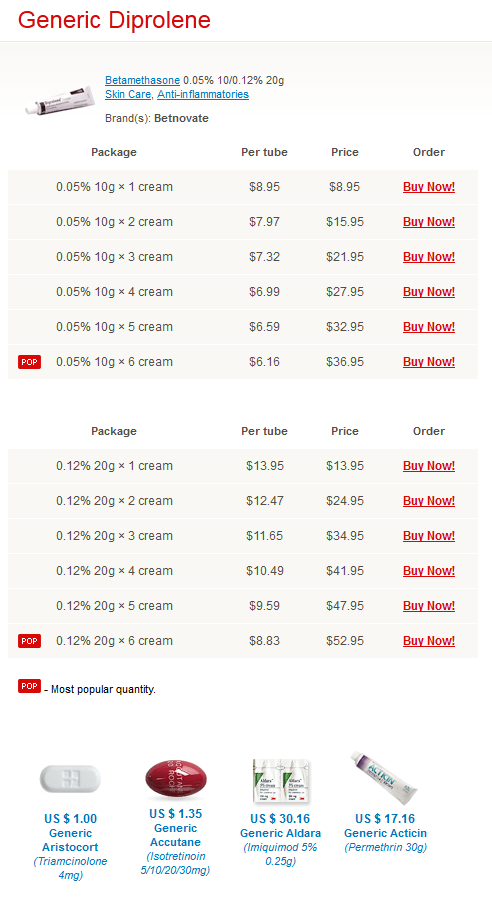This screenshot has height=899, width=492.
Task: Buy Now for 0.05% 10g × 1 cream
Action: 429,187
